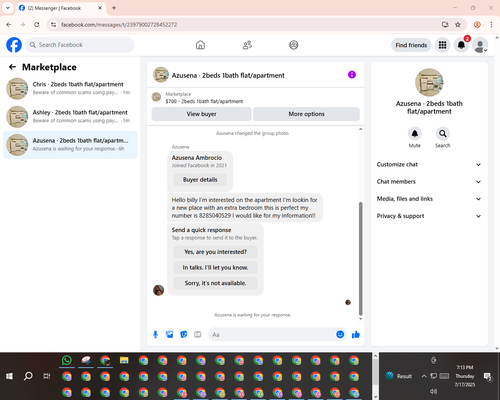Image resolution: width=500 pixels, height=400 pixels.
Task: Select the Messenger | Facebook browser tab
Action: pos(61,8)
